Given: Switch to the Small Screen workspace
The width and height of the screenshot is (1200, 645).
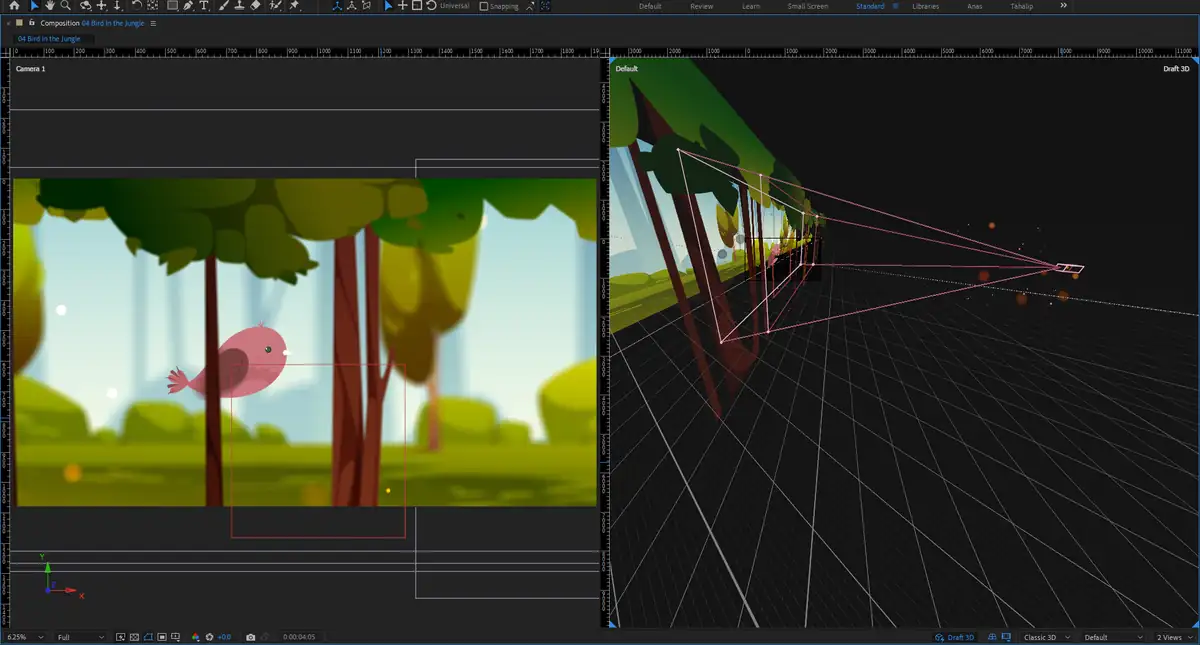Looking at the screenshot, I should click(807, 6).
